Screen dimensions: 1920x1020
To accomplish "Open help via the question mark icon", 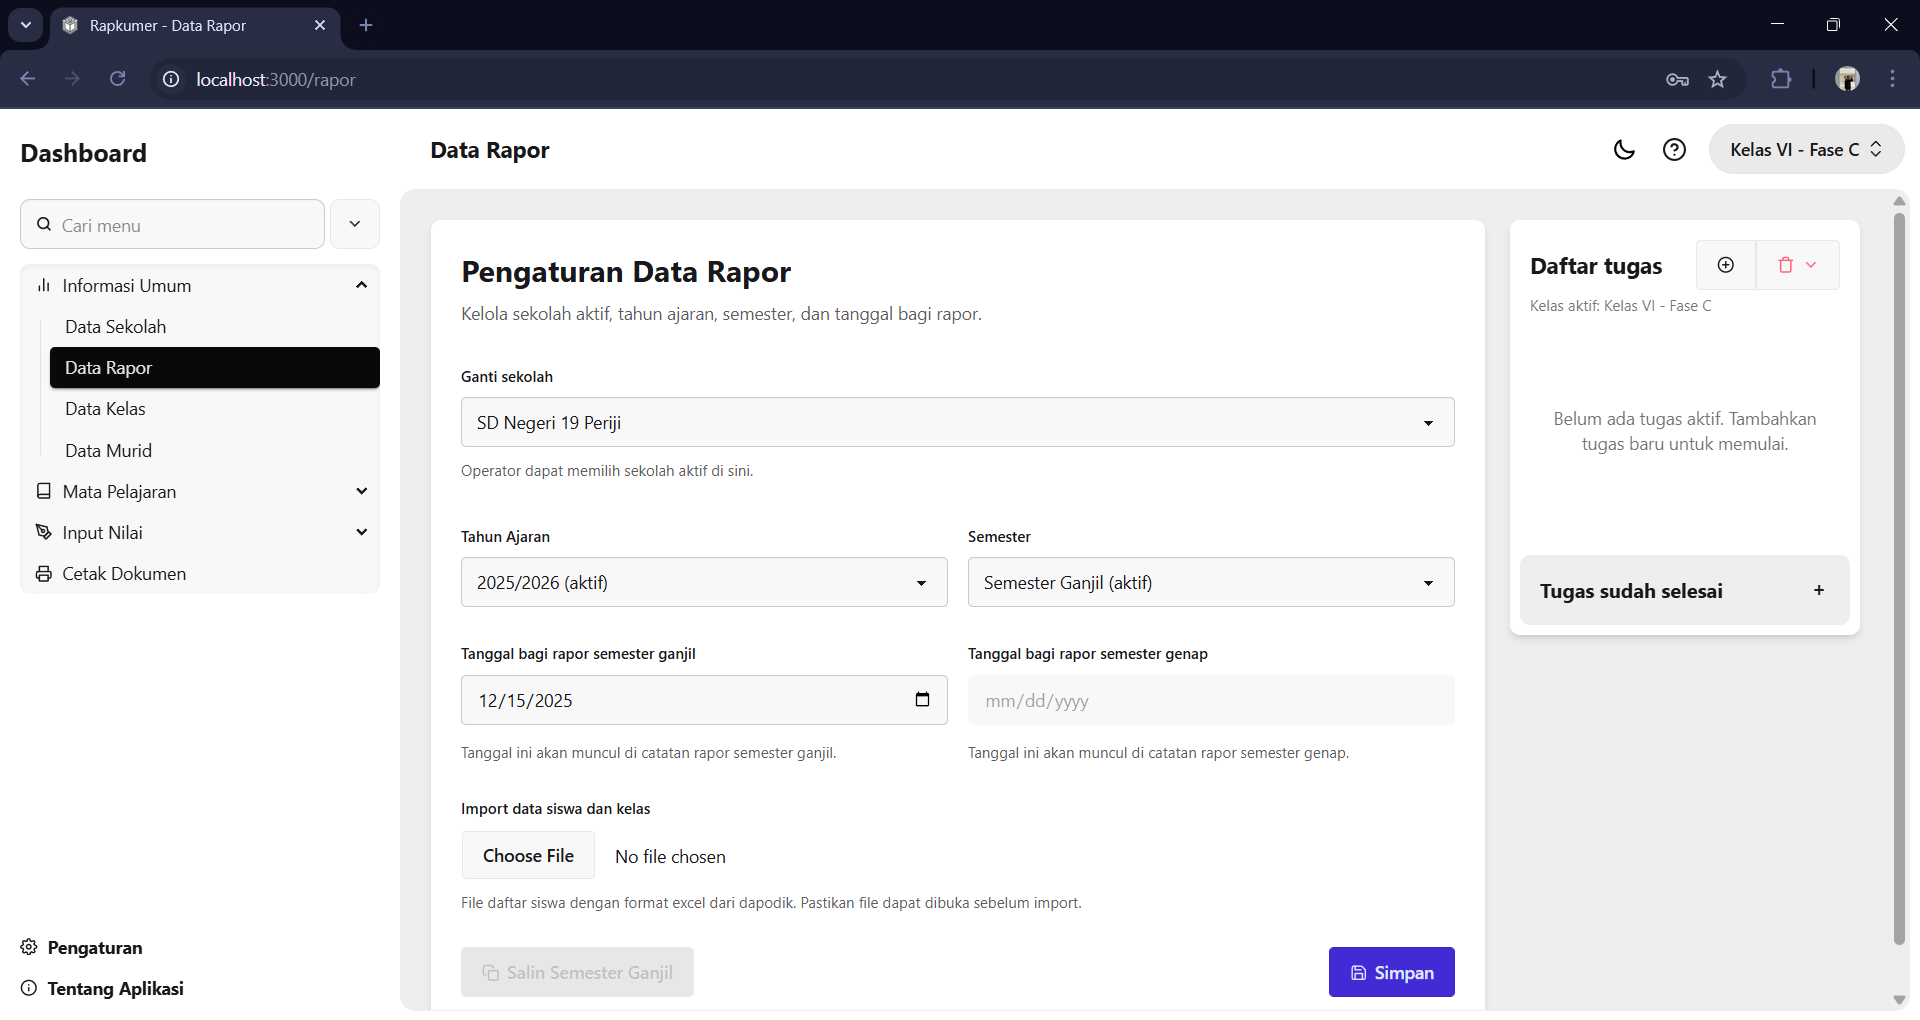I will click(x=1674, y=150).
